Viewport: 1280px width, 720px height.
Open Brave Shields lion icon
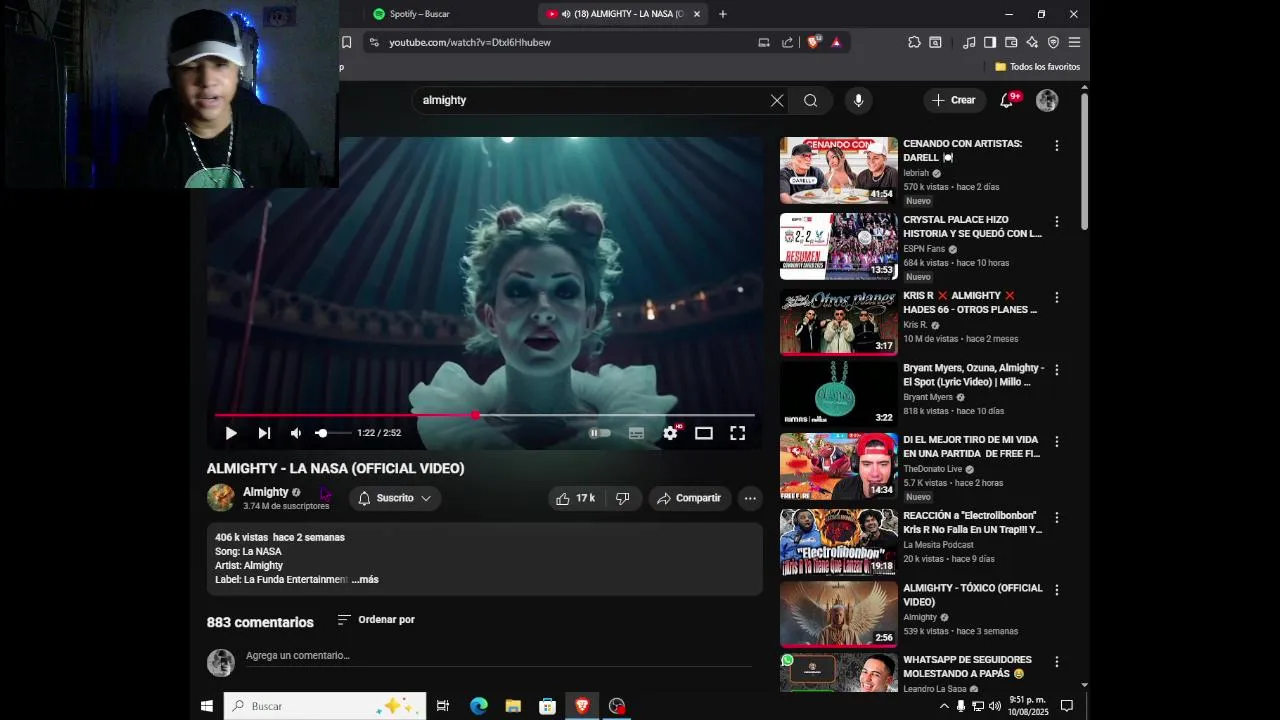pos(813,42)
